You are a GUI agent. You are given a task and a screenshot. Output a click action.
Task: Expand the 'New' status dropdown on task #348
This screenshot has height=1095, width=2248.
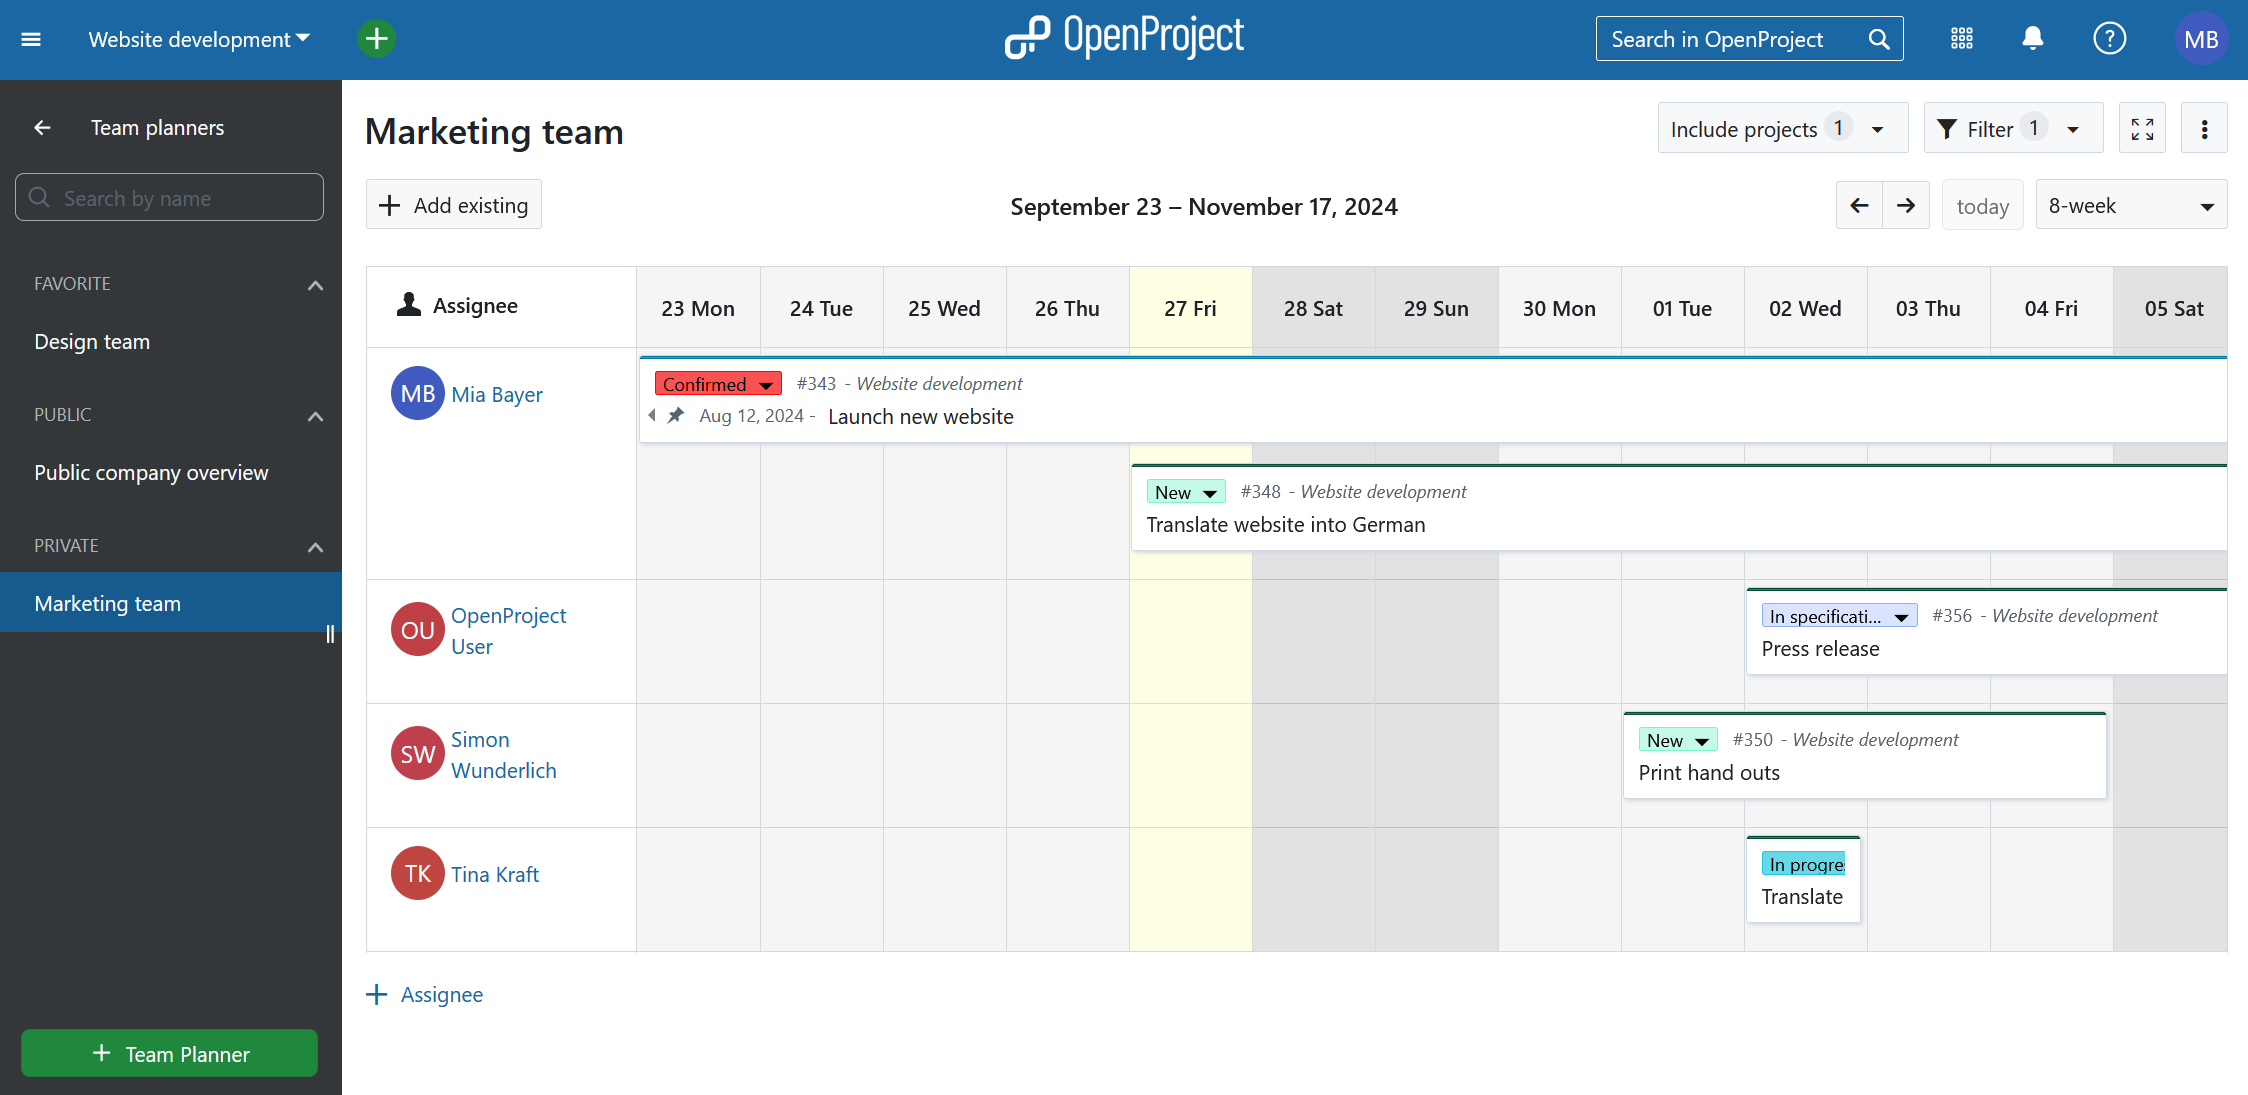tap(1210, 492)
